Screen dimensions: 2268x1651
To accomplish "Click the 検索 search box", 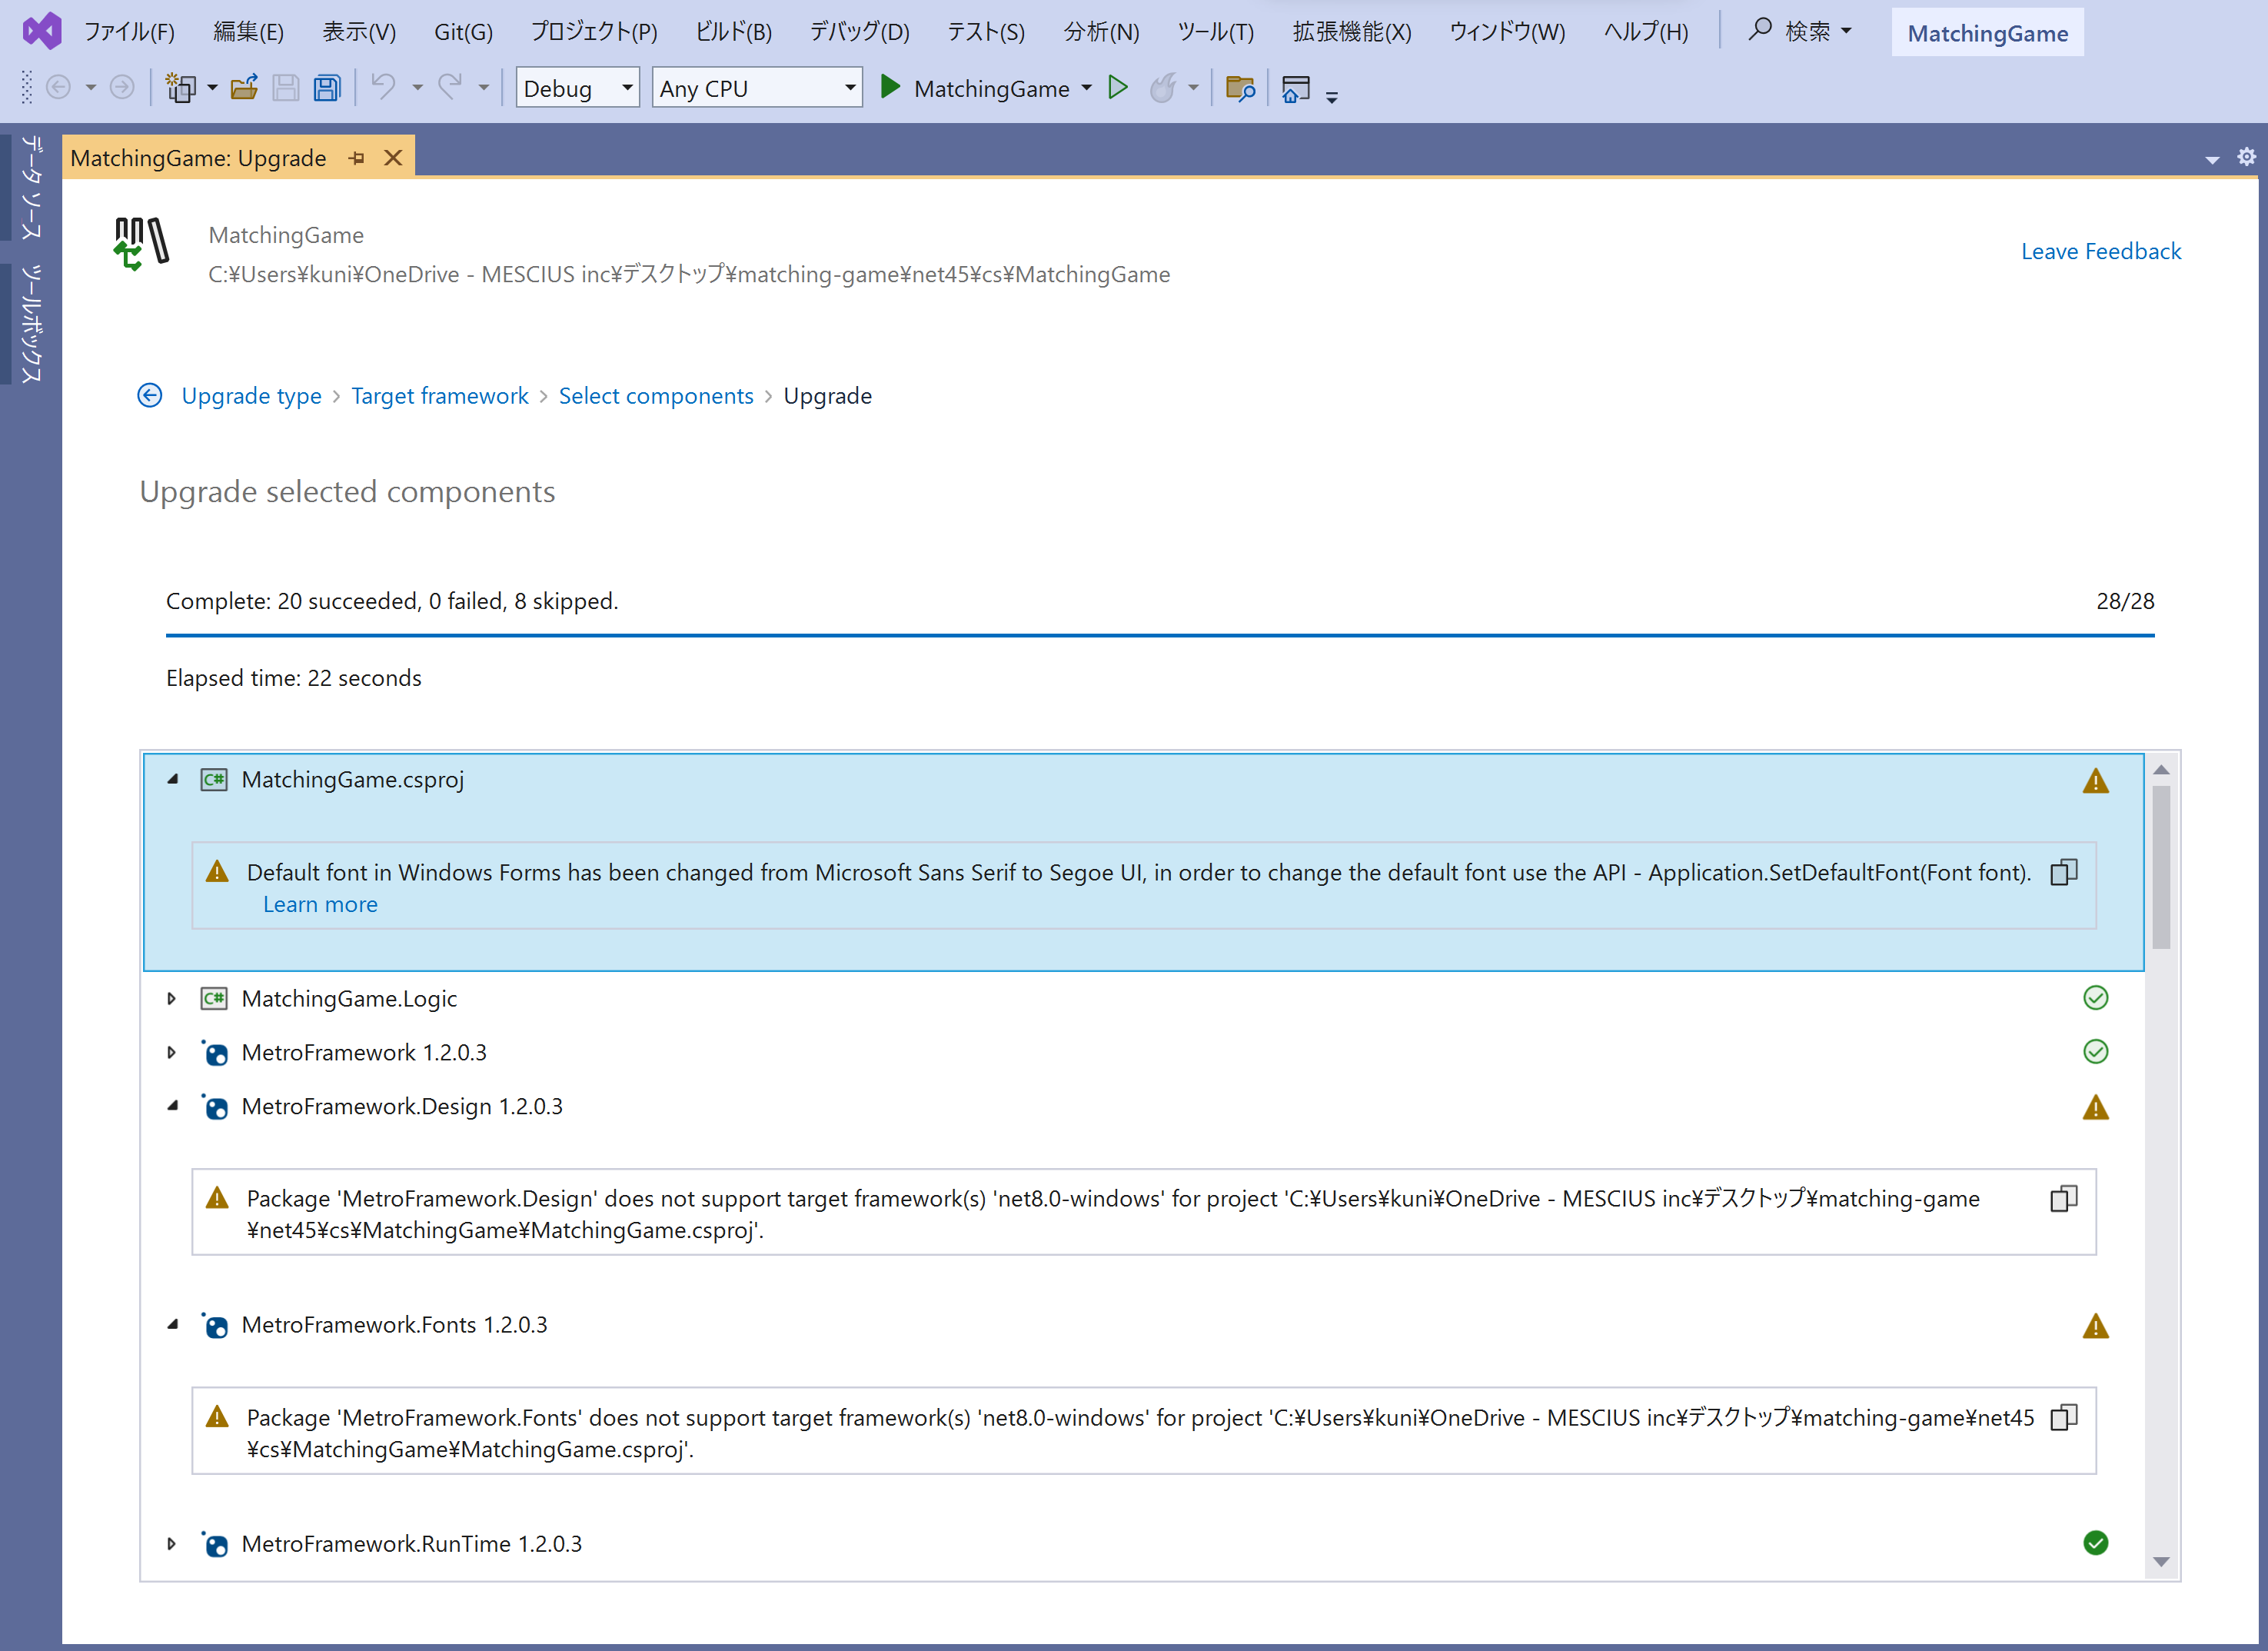I will pos(1800,31).
